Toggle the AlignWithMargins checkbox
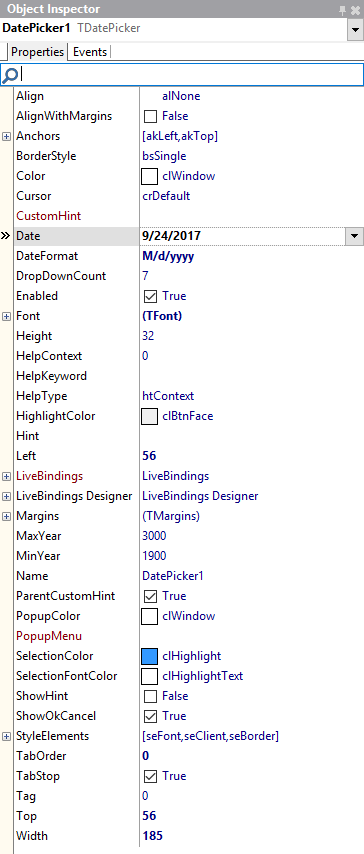364x854 pixels. coord(150,117)
